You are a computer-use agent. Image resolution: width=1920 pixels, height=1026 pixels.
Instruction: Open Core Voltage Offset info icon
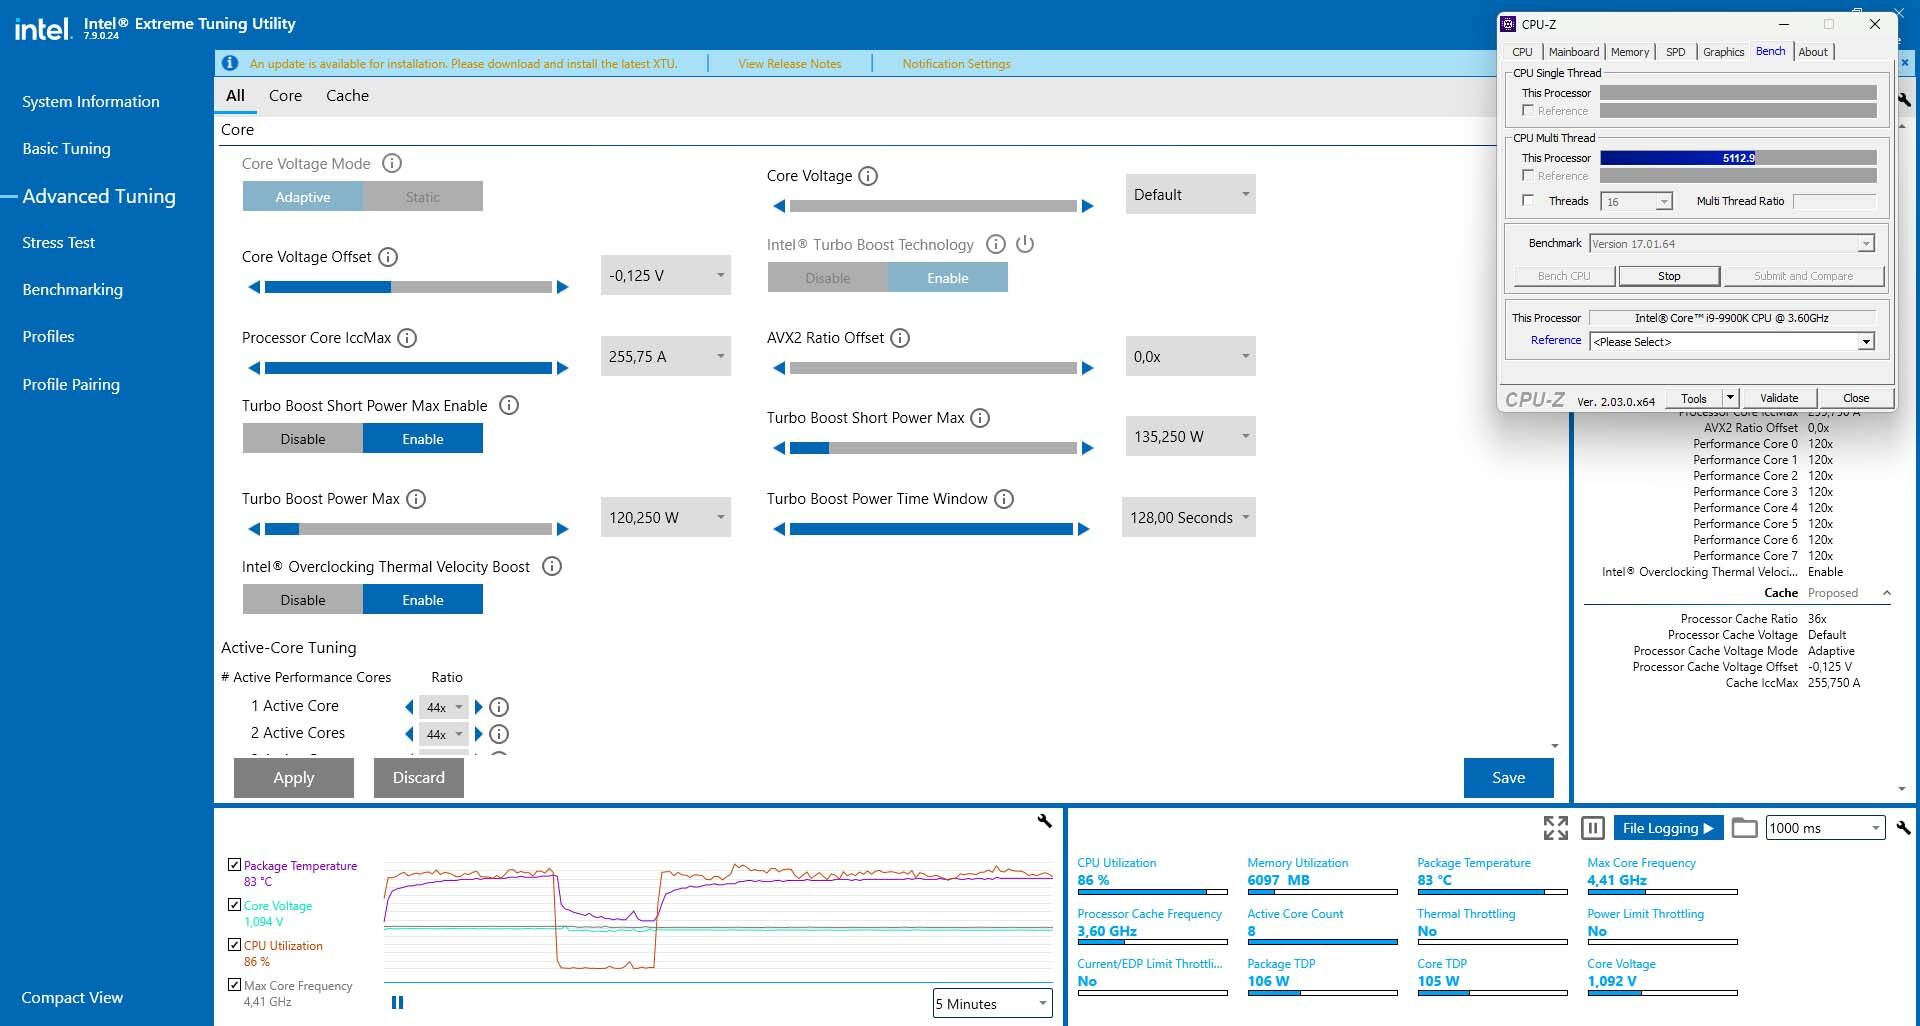(388, 257)
